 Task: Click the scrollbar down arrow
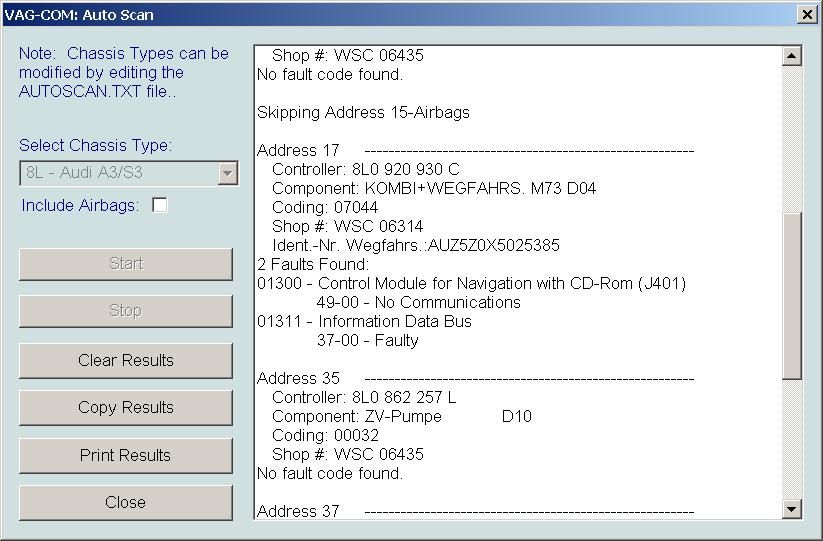(792, 508)
